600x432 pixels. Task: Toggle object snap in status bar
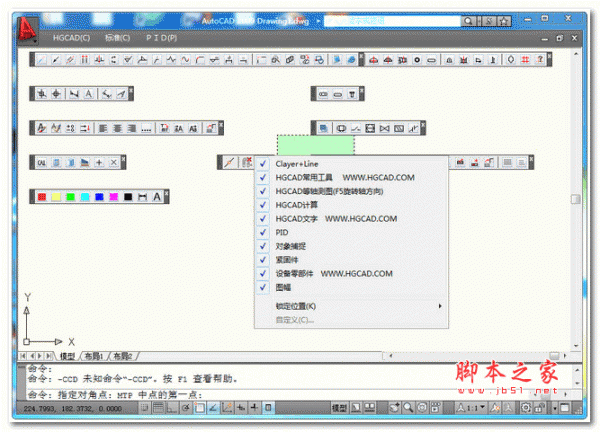(x=199, y=408)
